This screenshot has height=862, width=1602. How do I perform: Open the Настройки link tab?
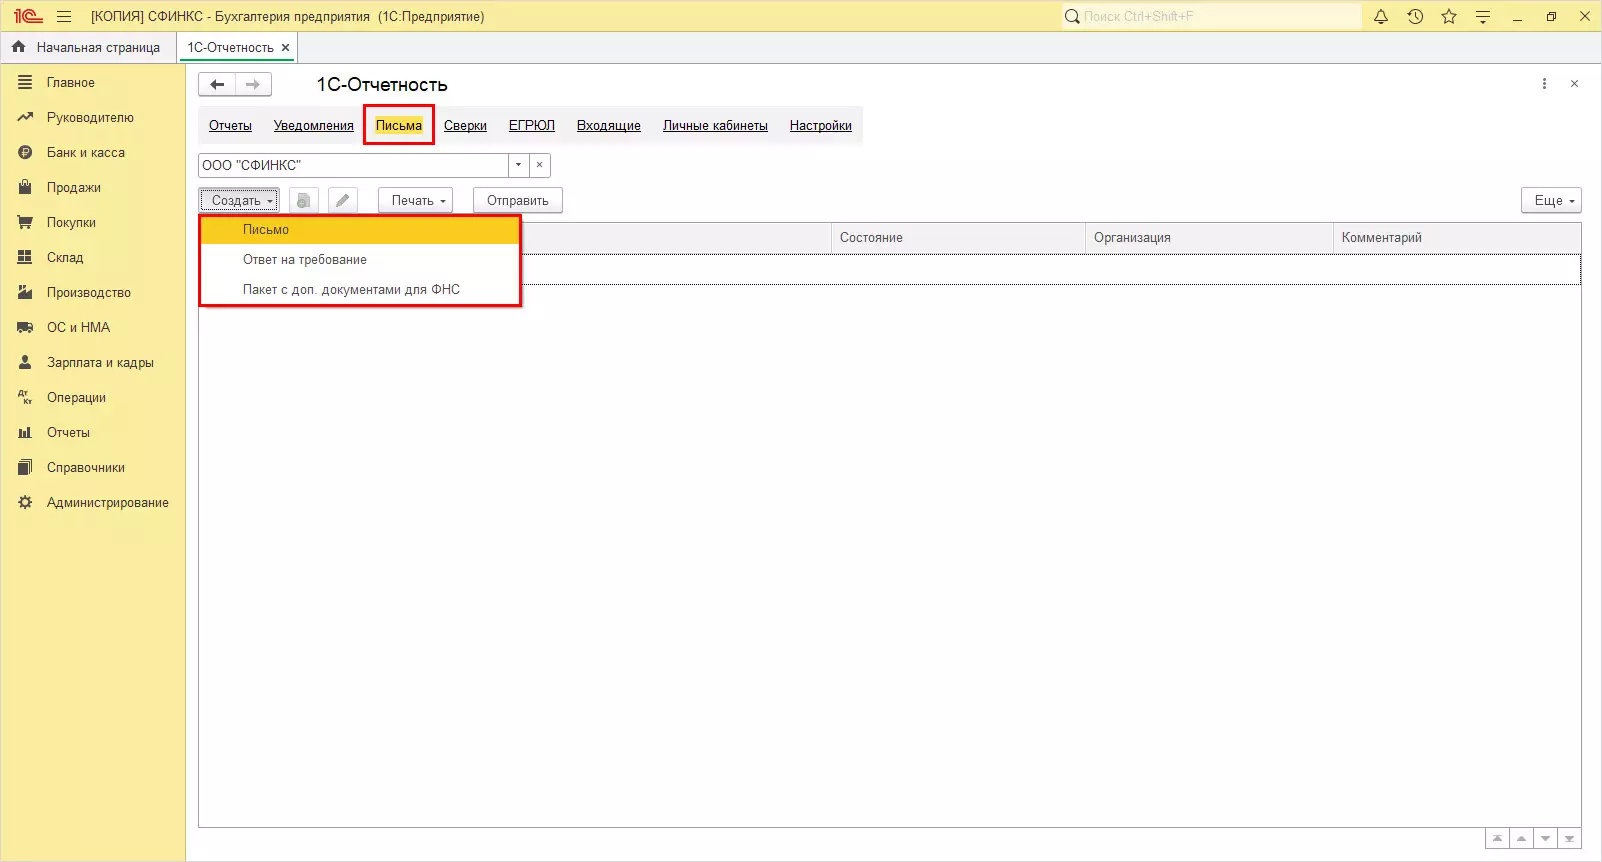point(821,126)
